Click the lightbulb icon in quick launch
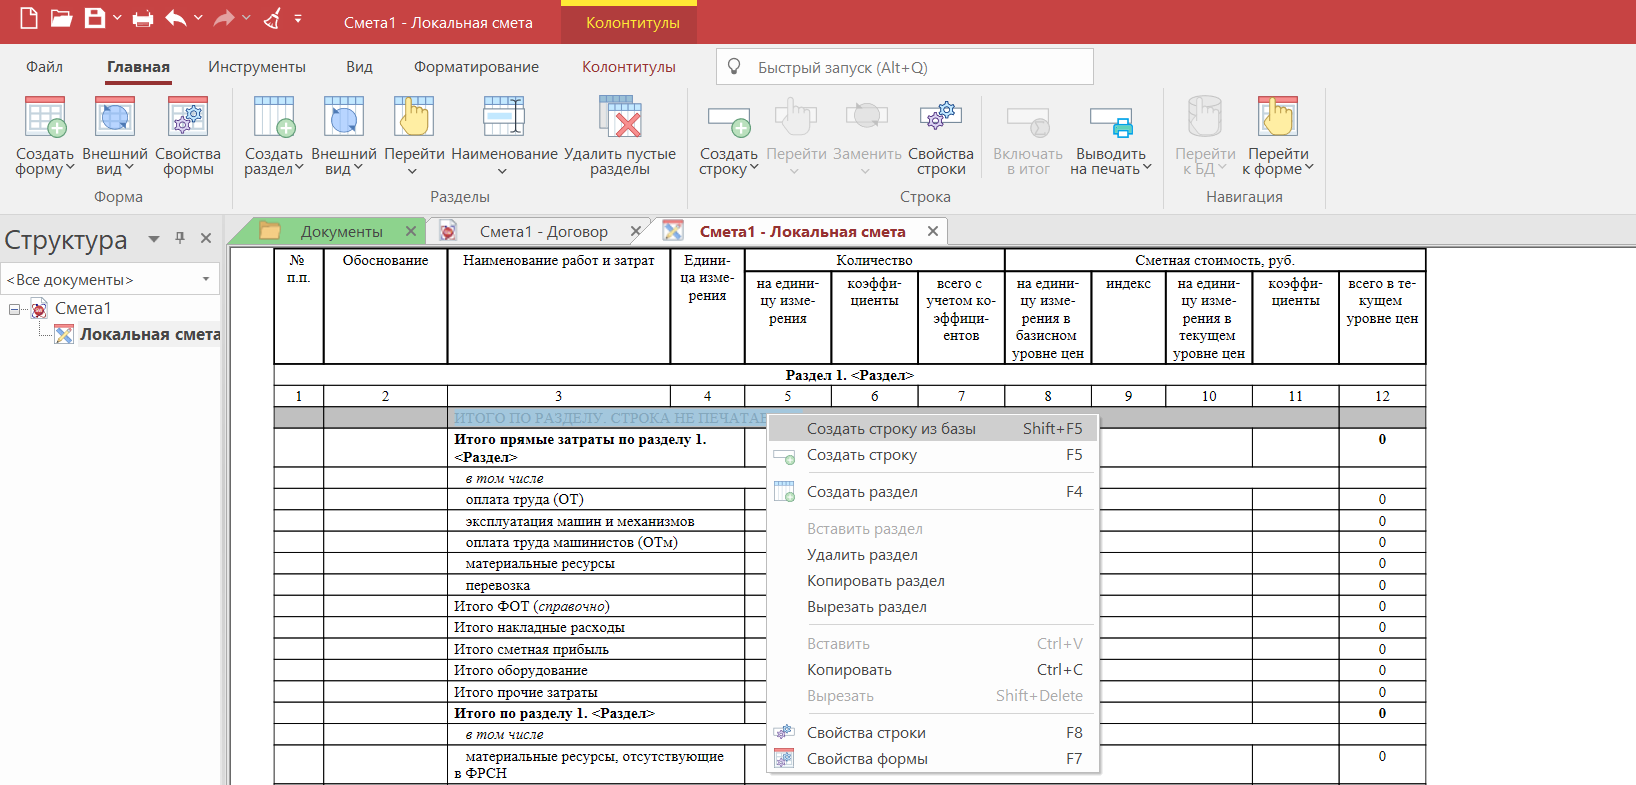This screenshot has height=785, width=1636. tap(734, 67)
